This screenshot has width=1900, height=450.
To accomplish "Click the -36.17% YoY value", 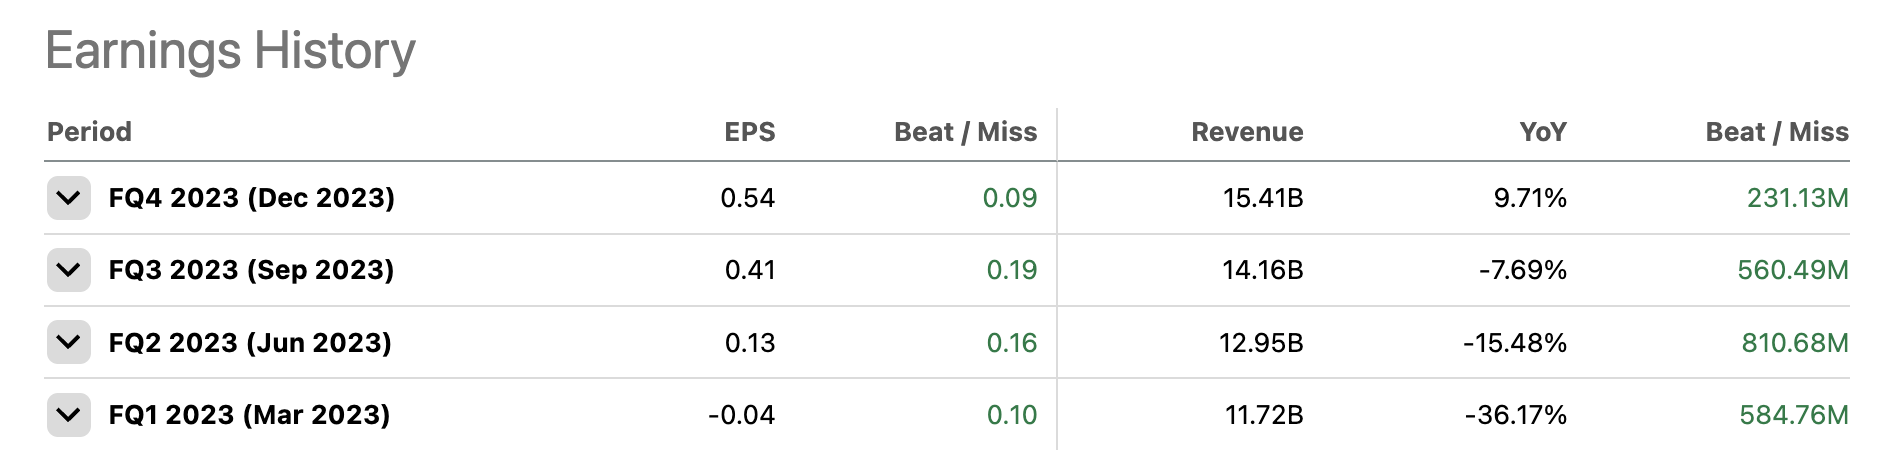I will pos(1515,415).
